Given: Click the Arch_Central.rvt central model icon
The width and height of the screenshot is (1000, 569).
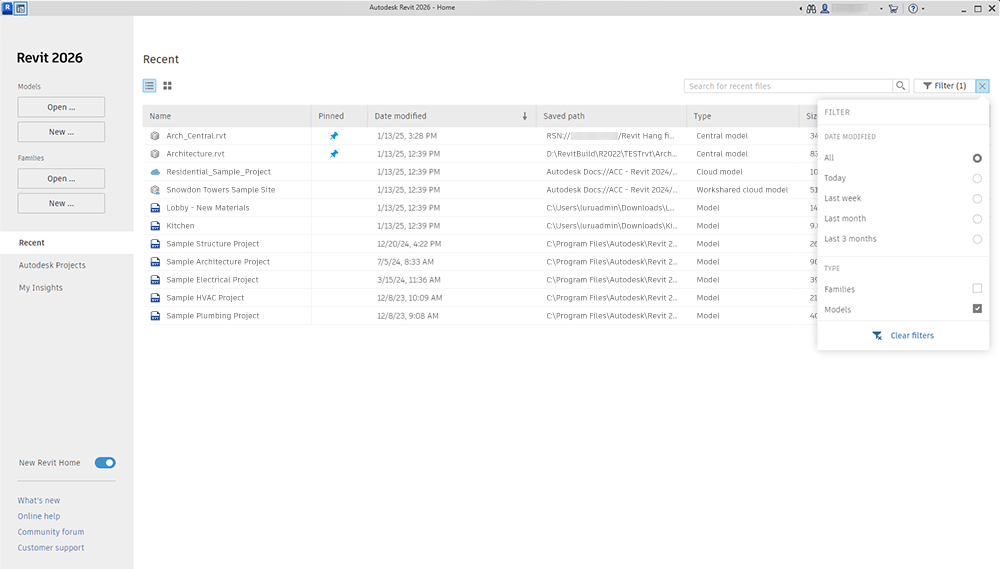Looking at the screenshot, I should coord(155,136).
